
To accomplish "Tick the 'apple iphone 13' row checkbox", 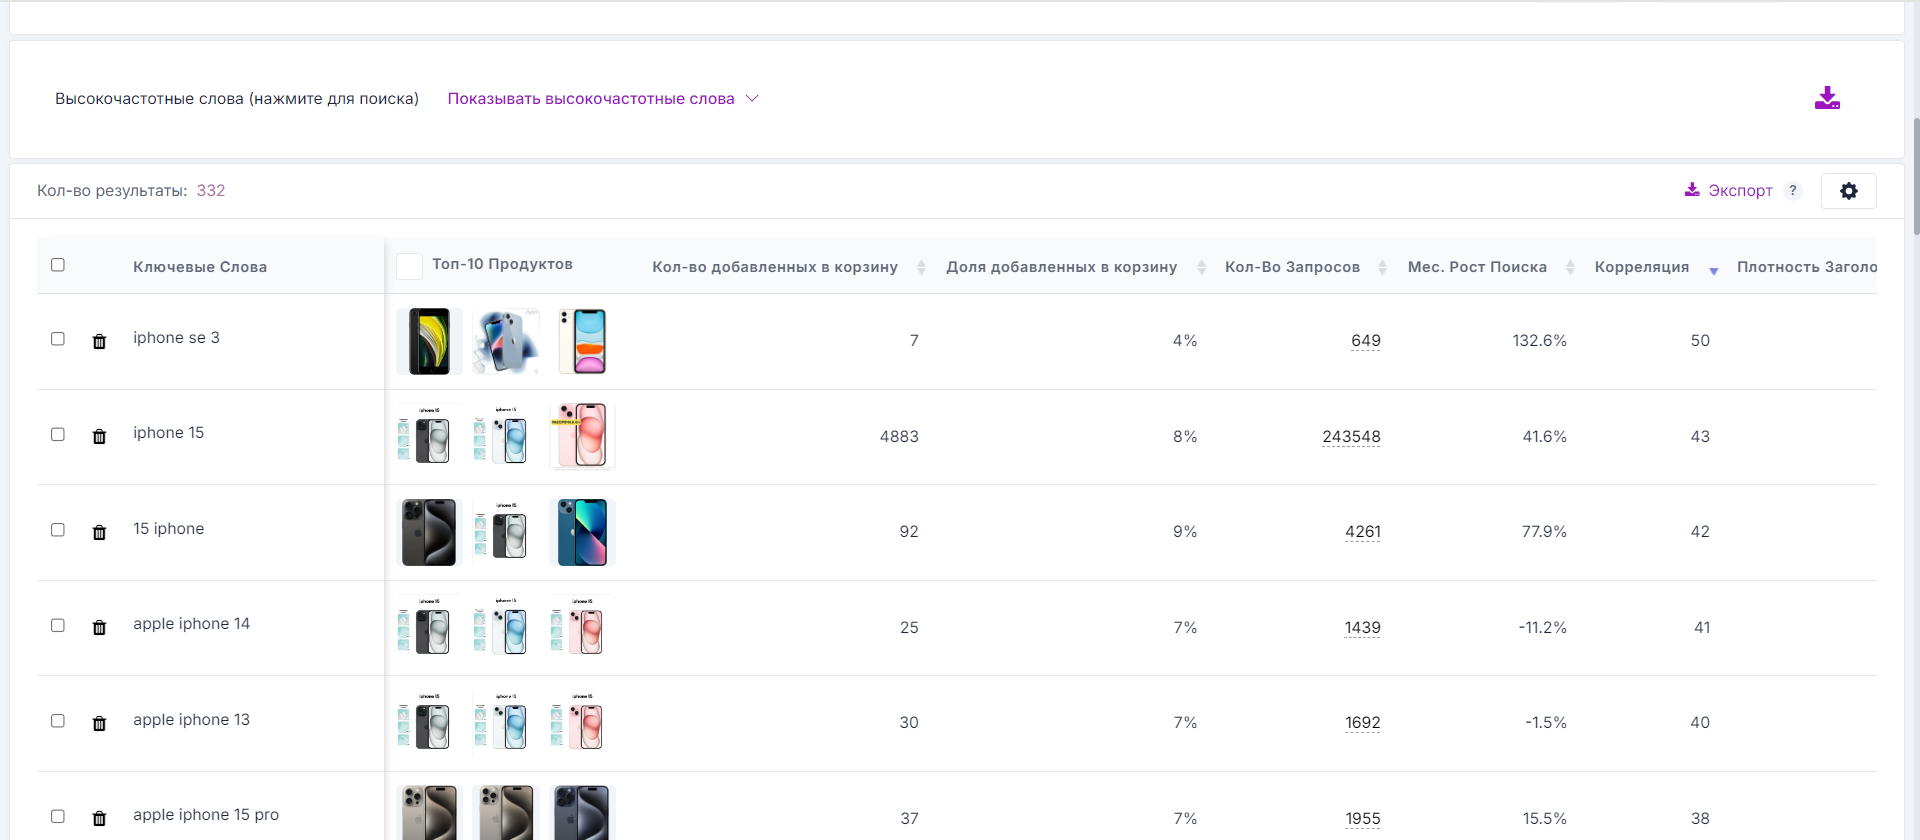I will pyautogui.click(x=58, y=721).
